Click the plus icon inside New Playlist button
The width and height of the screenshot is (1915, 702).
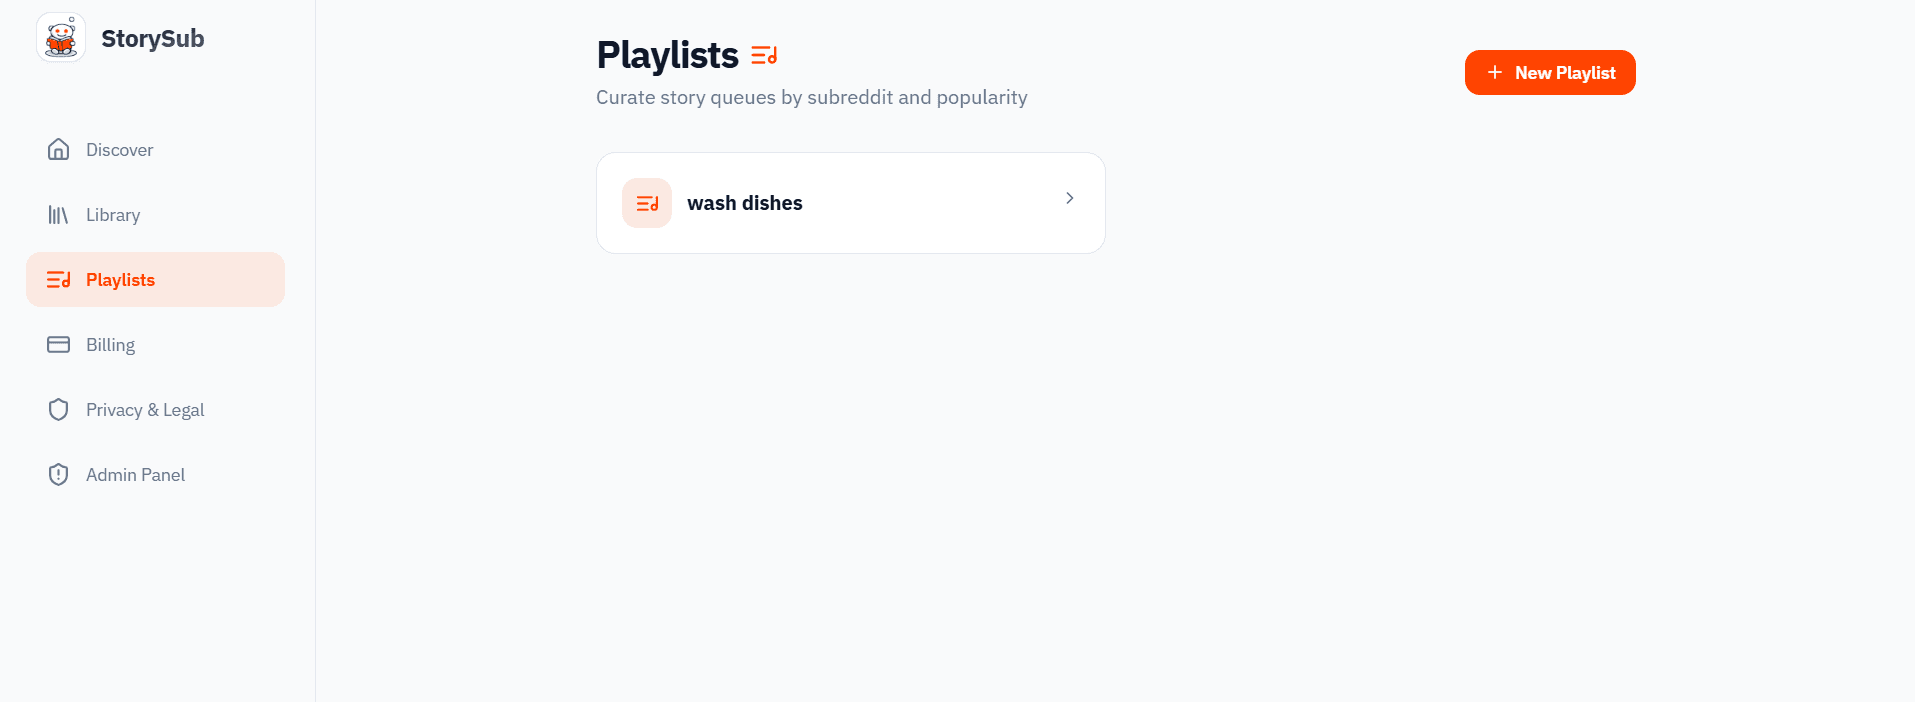click(x=1495, y=72)
